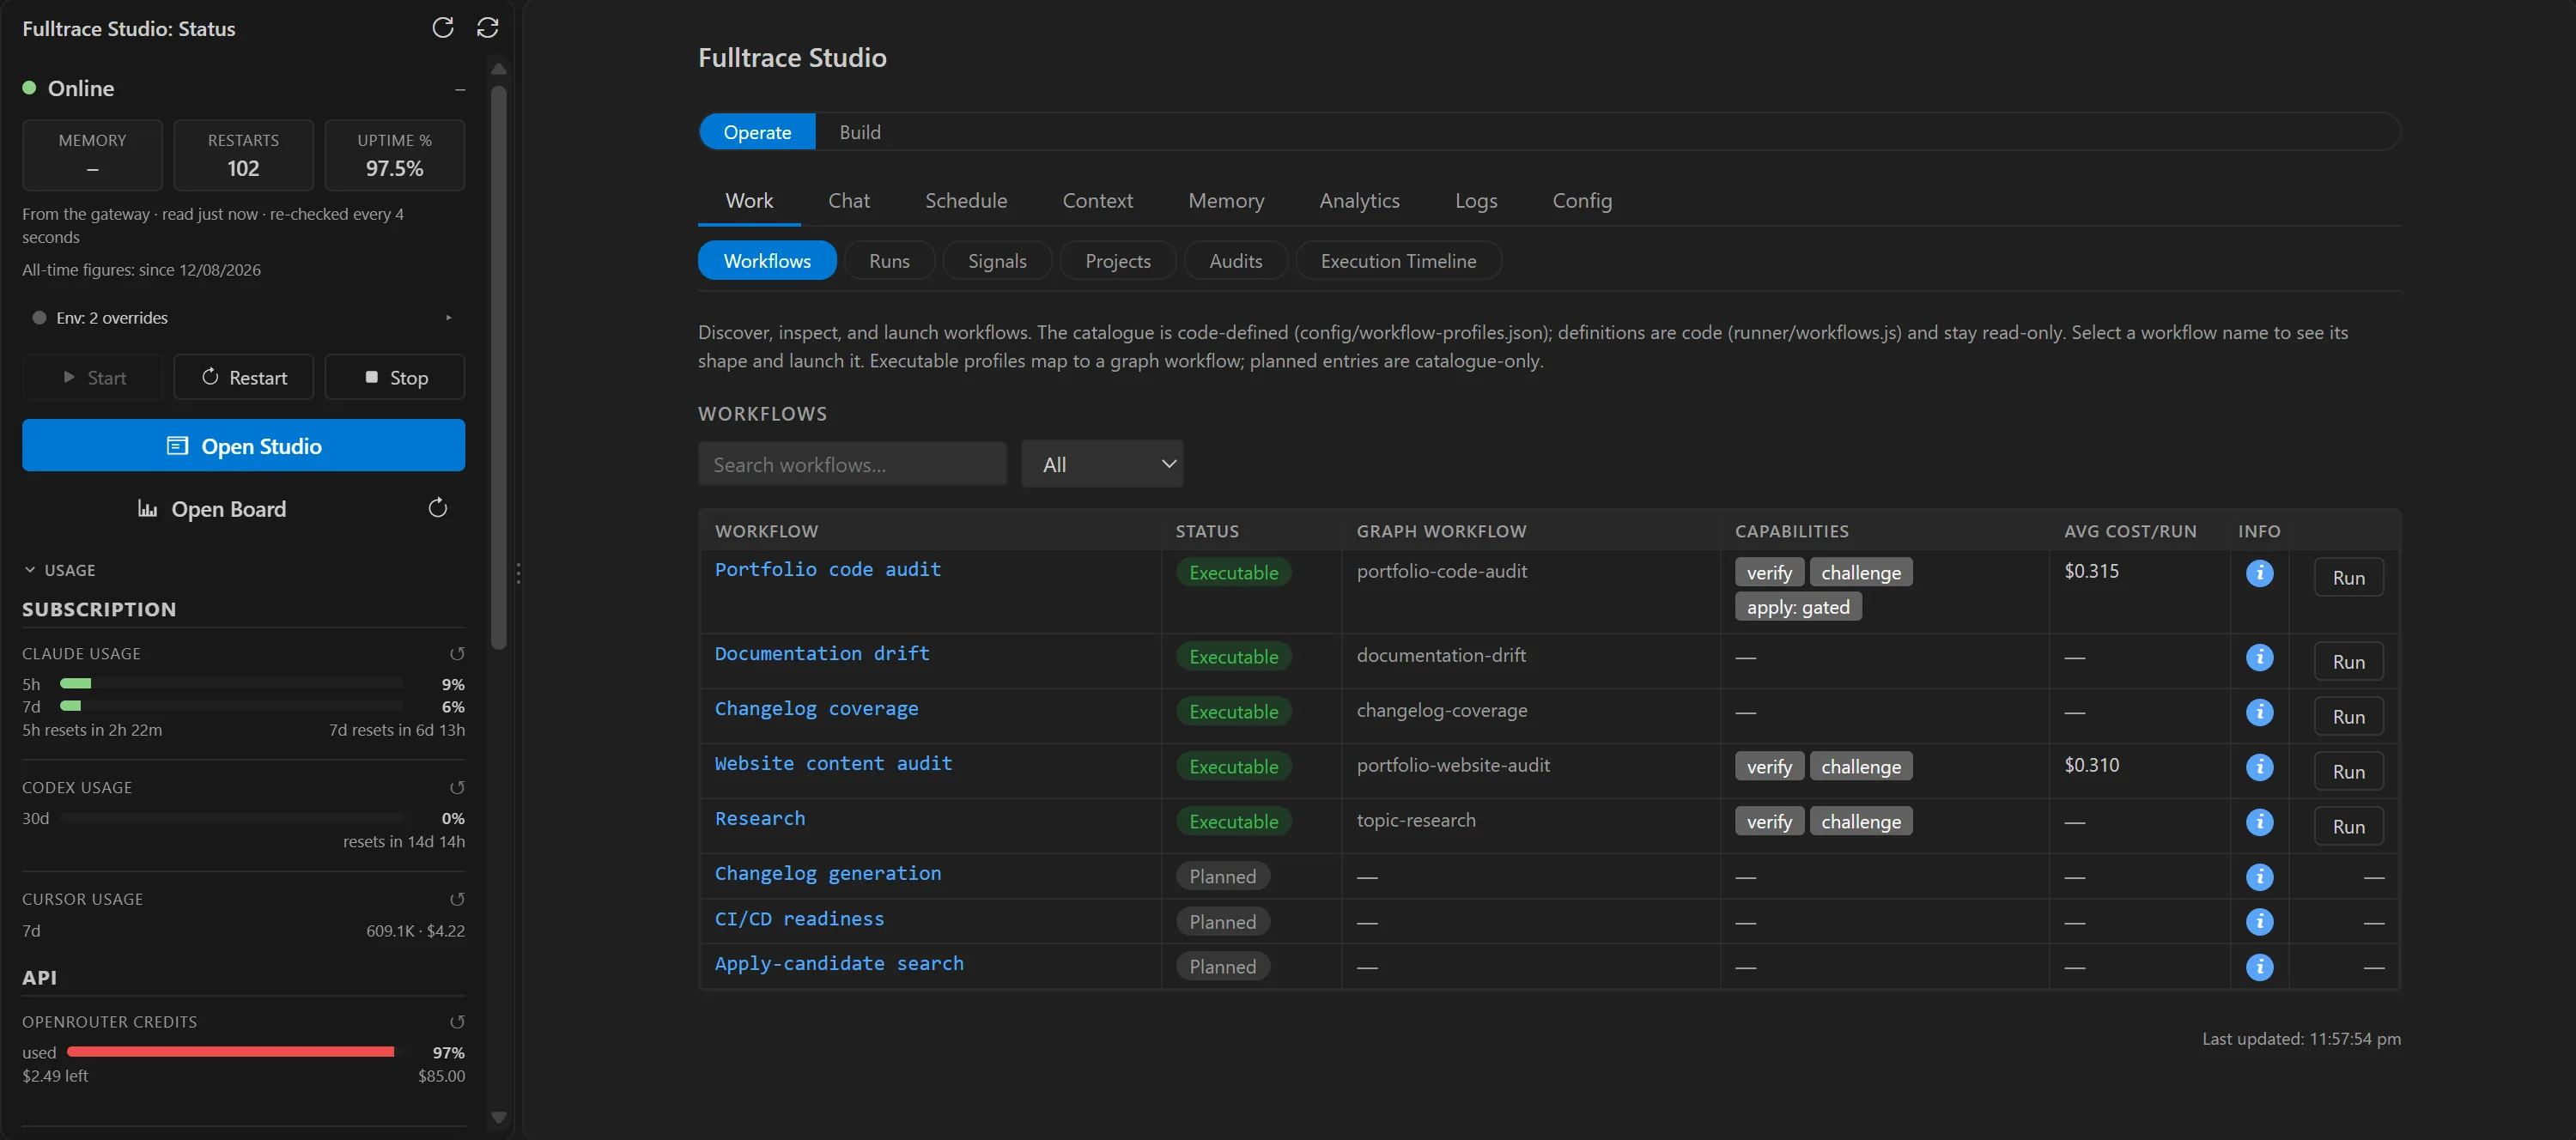This screenshot has width=2576, height=1140.
Task: Select the Execution Timeline pill
Action: [x=1398, y=261]
